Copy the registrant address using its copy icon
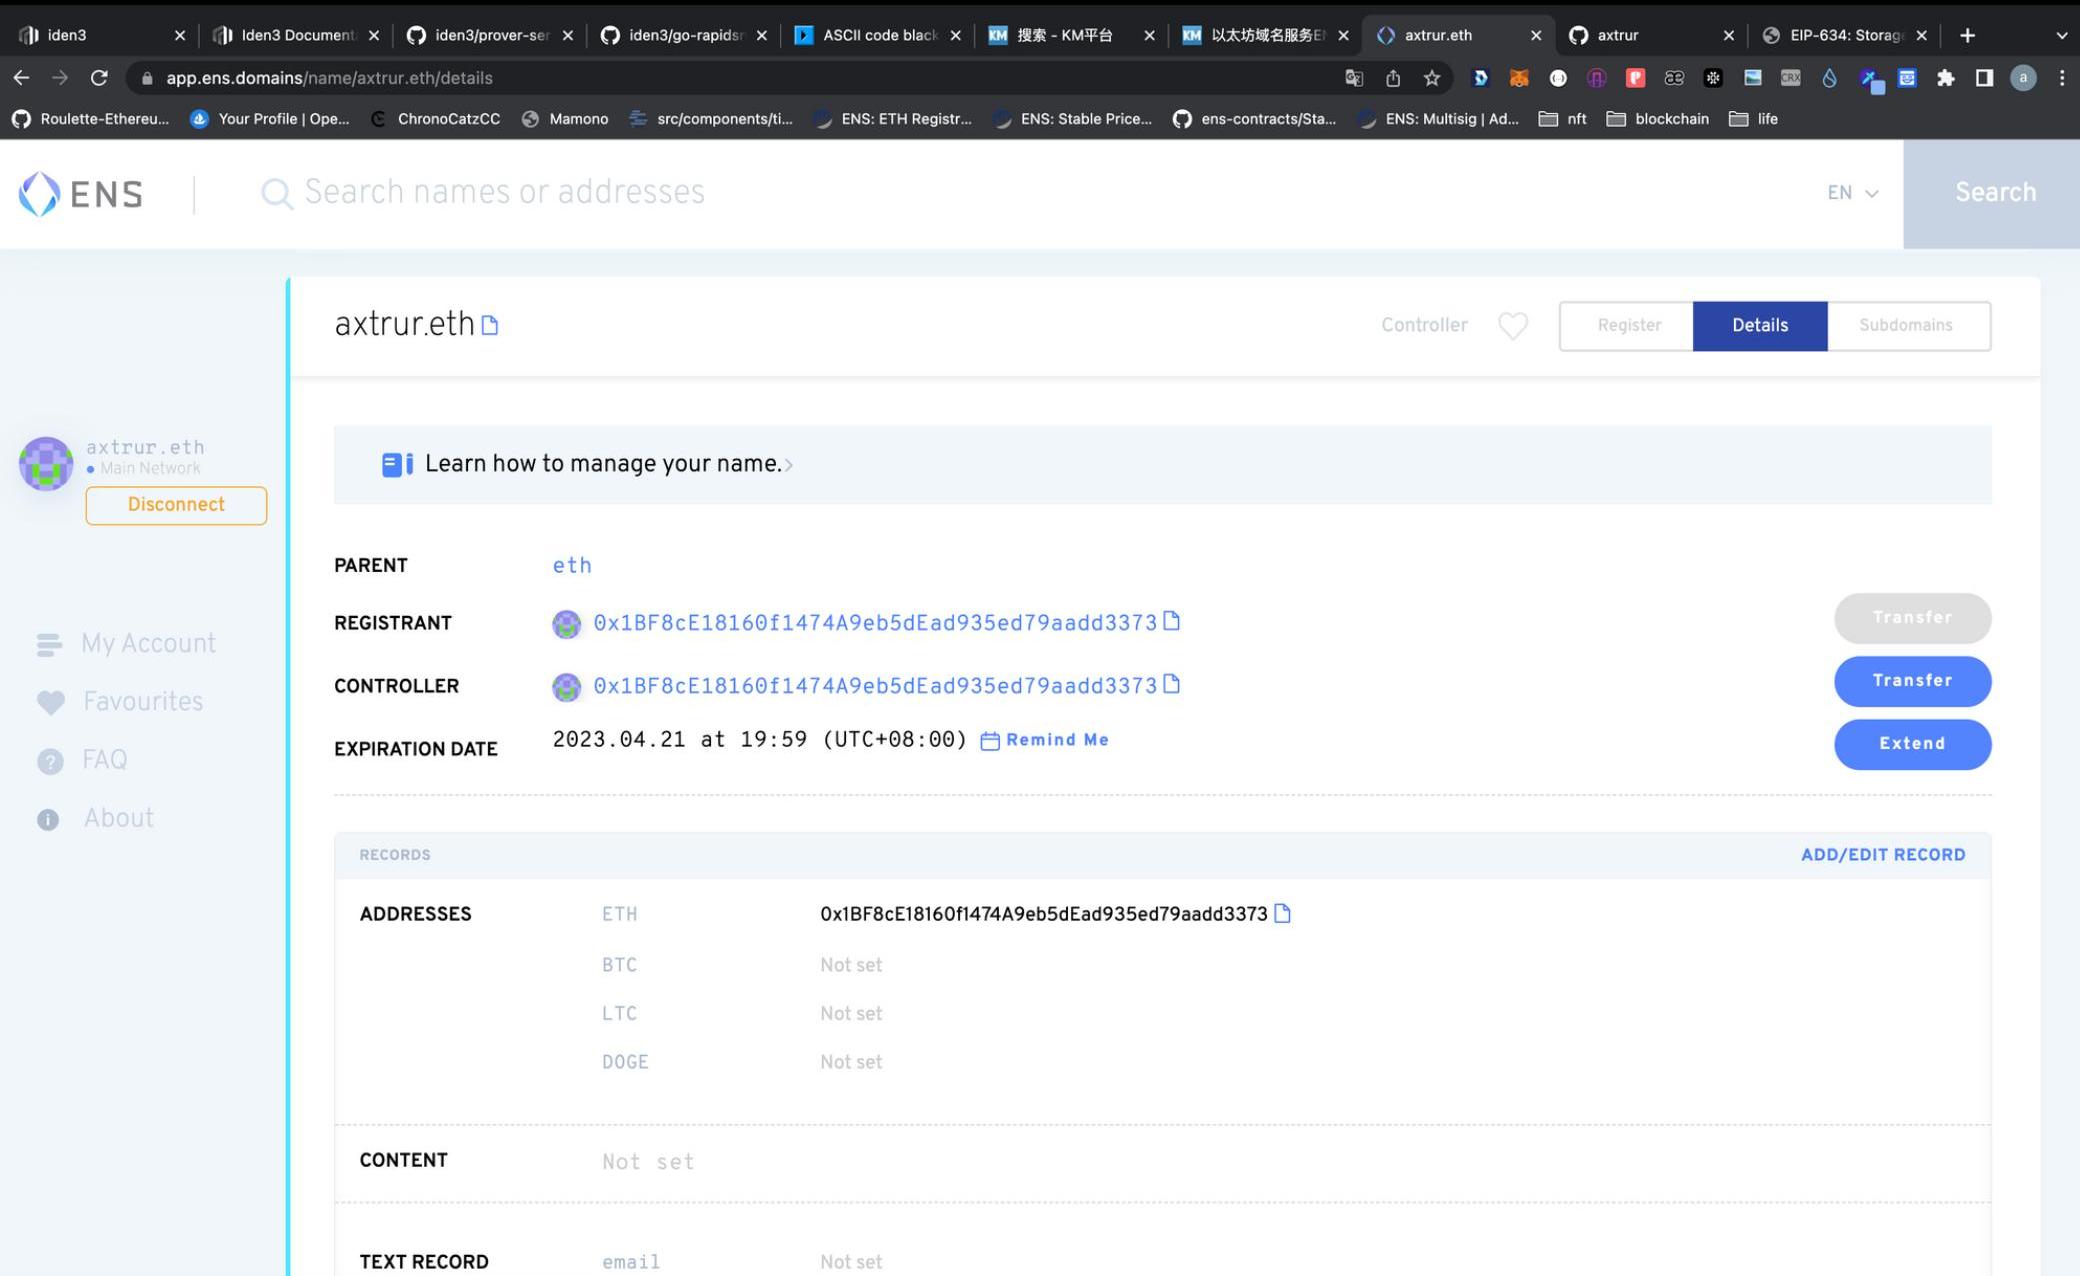Screen dimensions: 2080x1276 (1171, 622)
